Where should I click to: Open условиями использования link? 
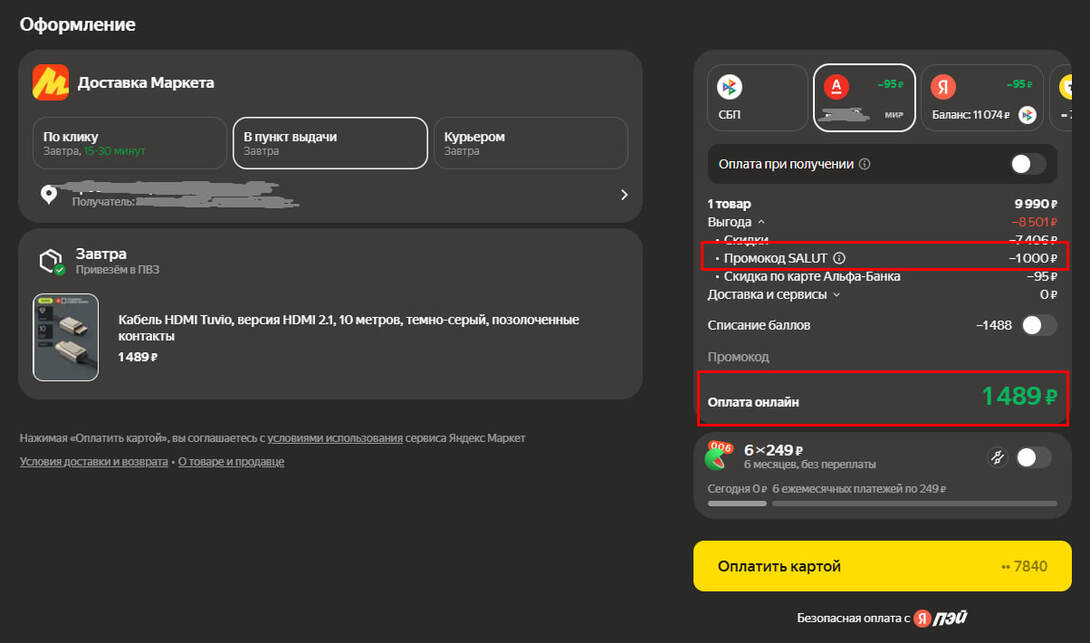[x=334, y=438]
